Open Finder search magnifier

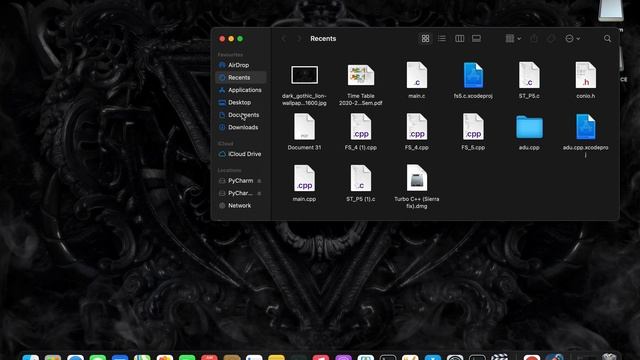(x=607, y=38)
